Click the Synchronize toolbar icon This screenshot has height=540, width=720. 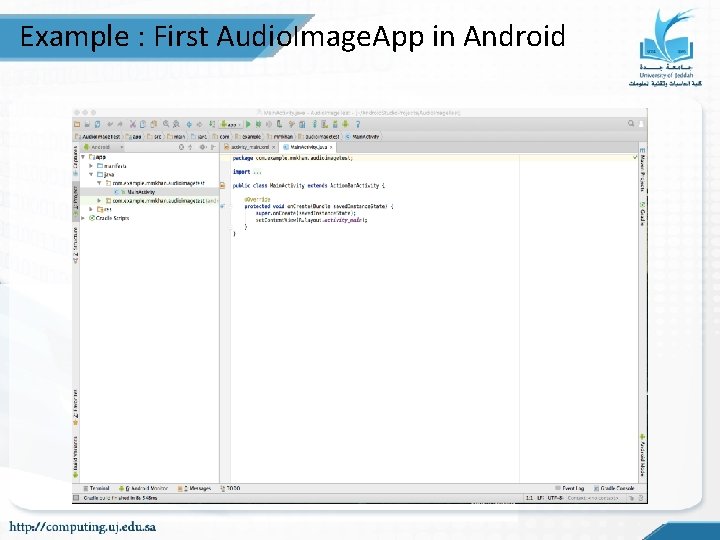coord(97,124)
